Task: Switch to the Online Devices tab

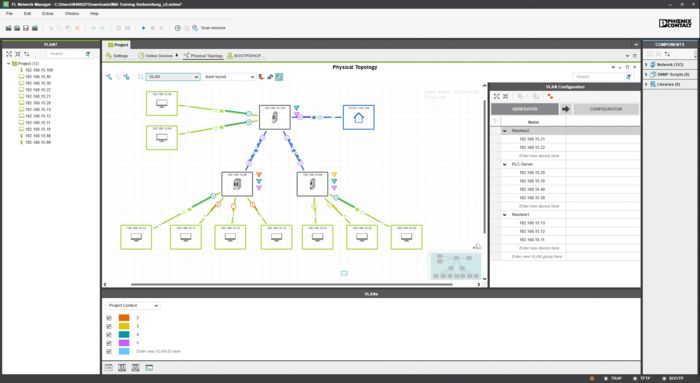Action: [158, 56]
